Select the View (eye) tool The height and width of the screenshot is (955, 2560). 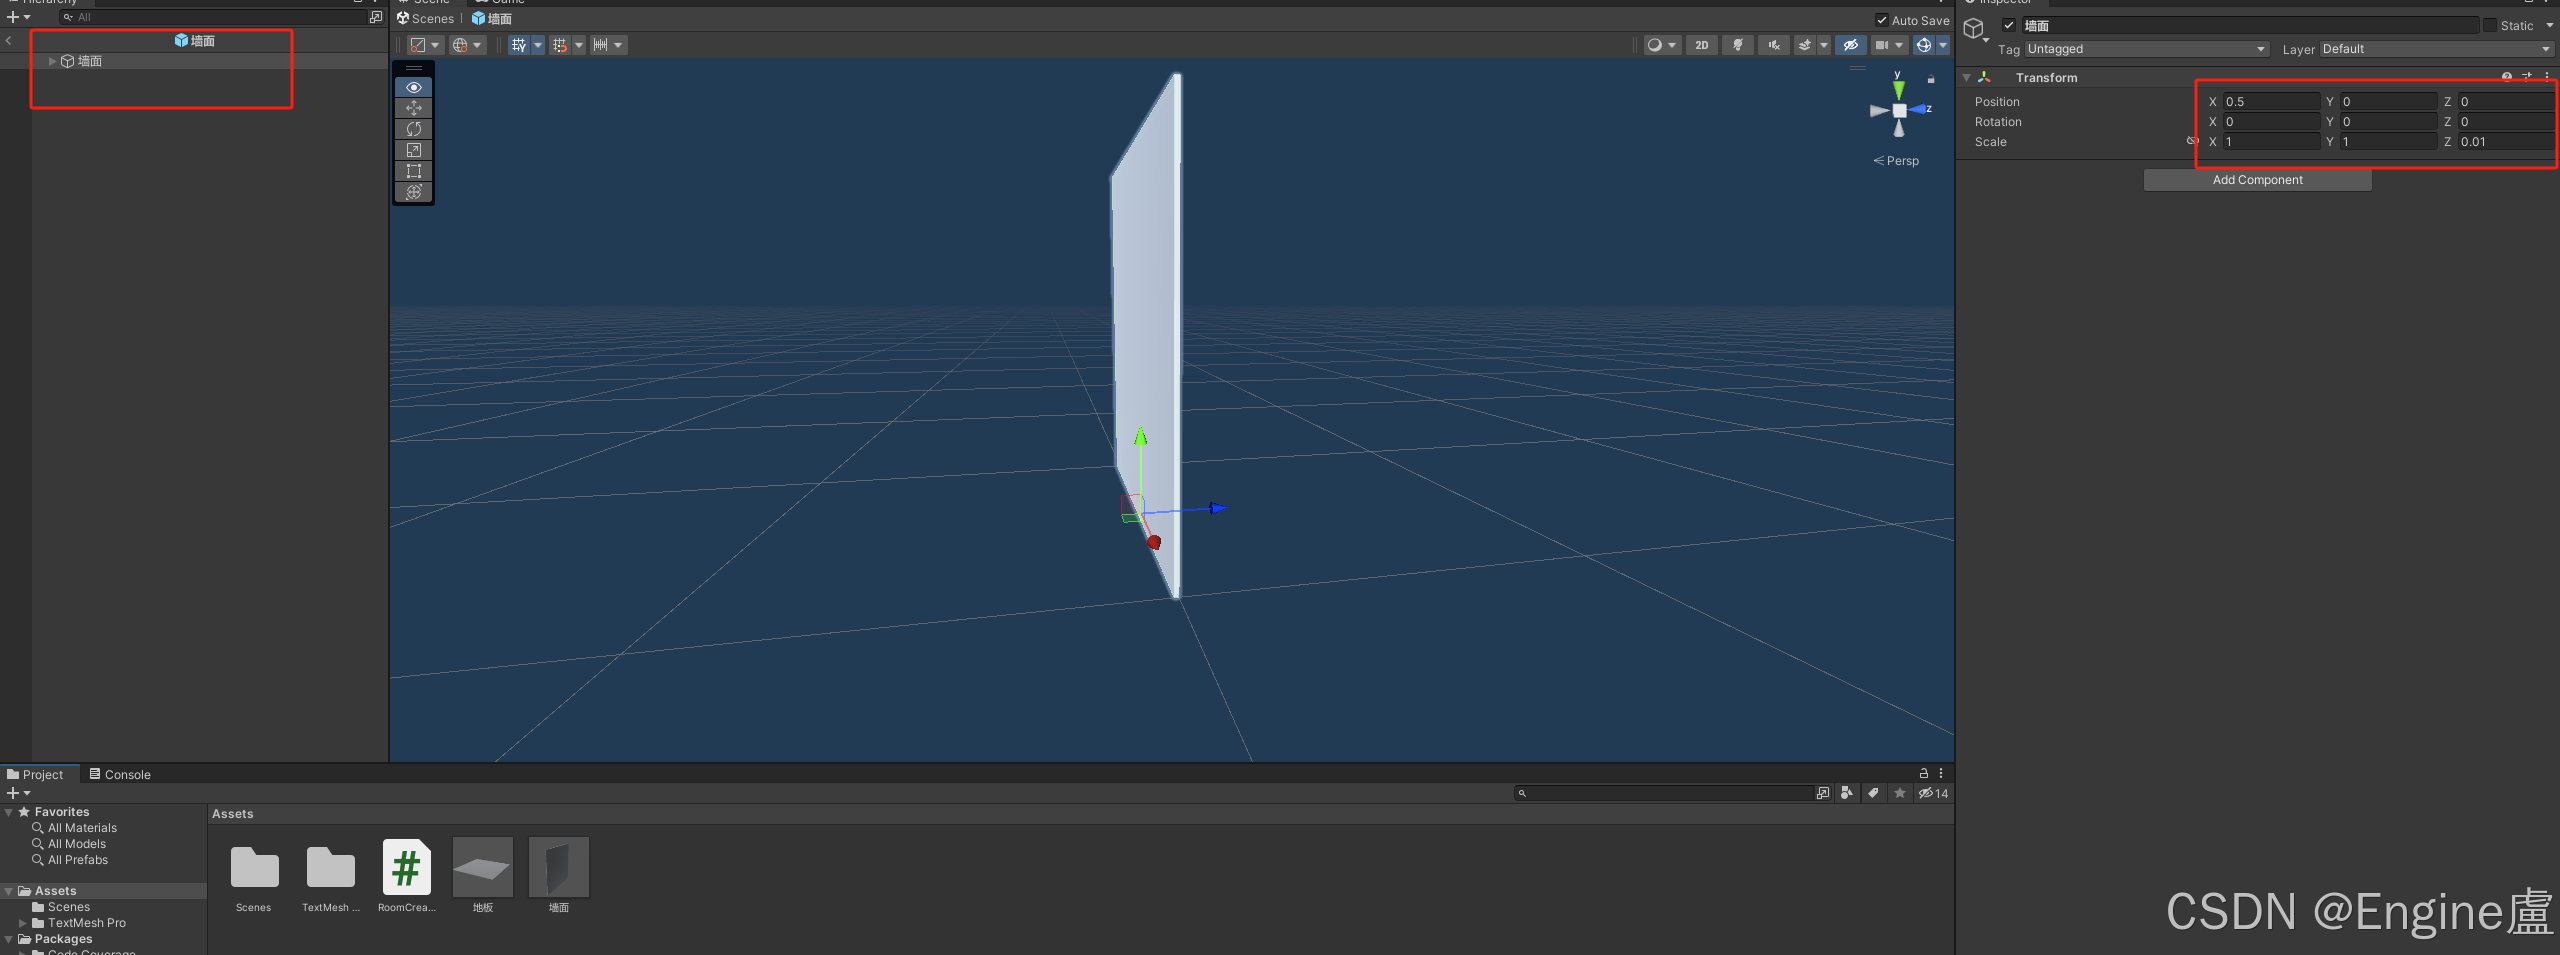pos(414,88)
